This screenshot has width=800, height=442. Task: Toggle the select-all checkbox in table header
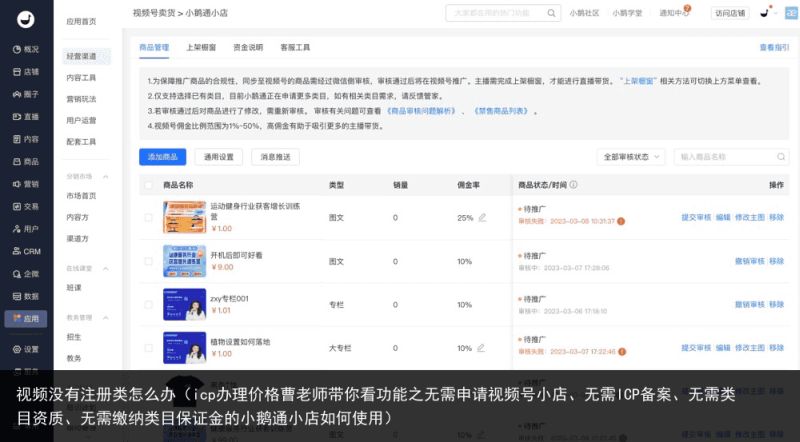pyautogui.click(x=148, y=185)
